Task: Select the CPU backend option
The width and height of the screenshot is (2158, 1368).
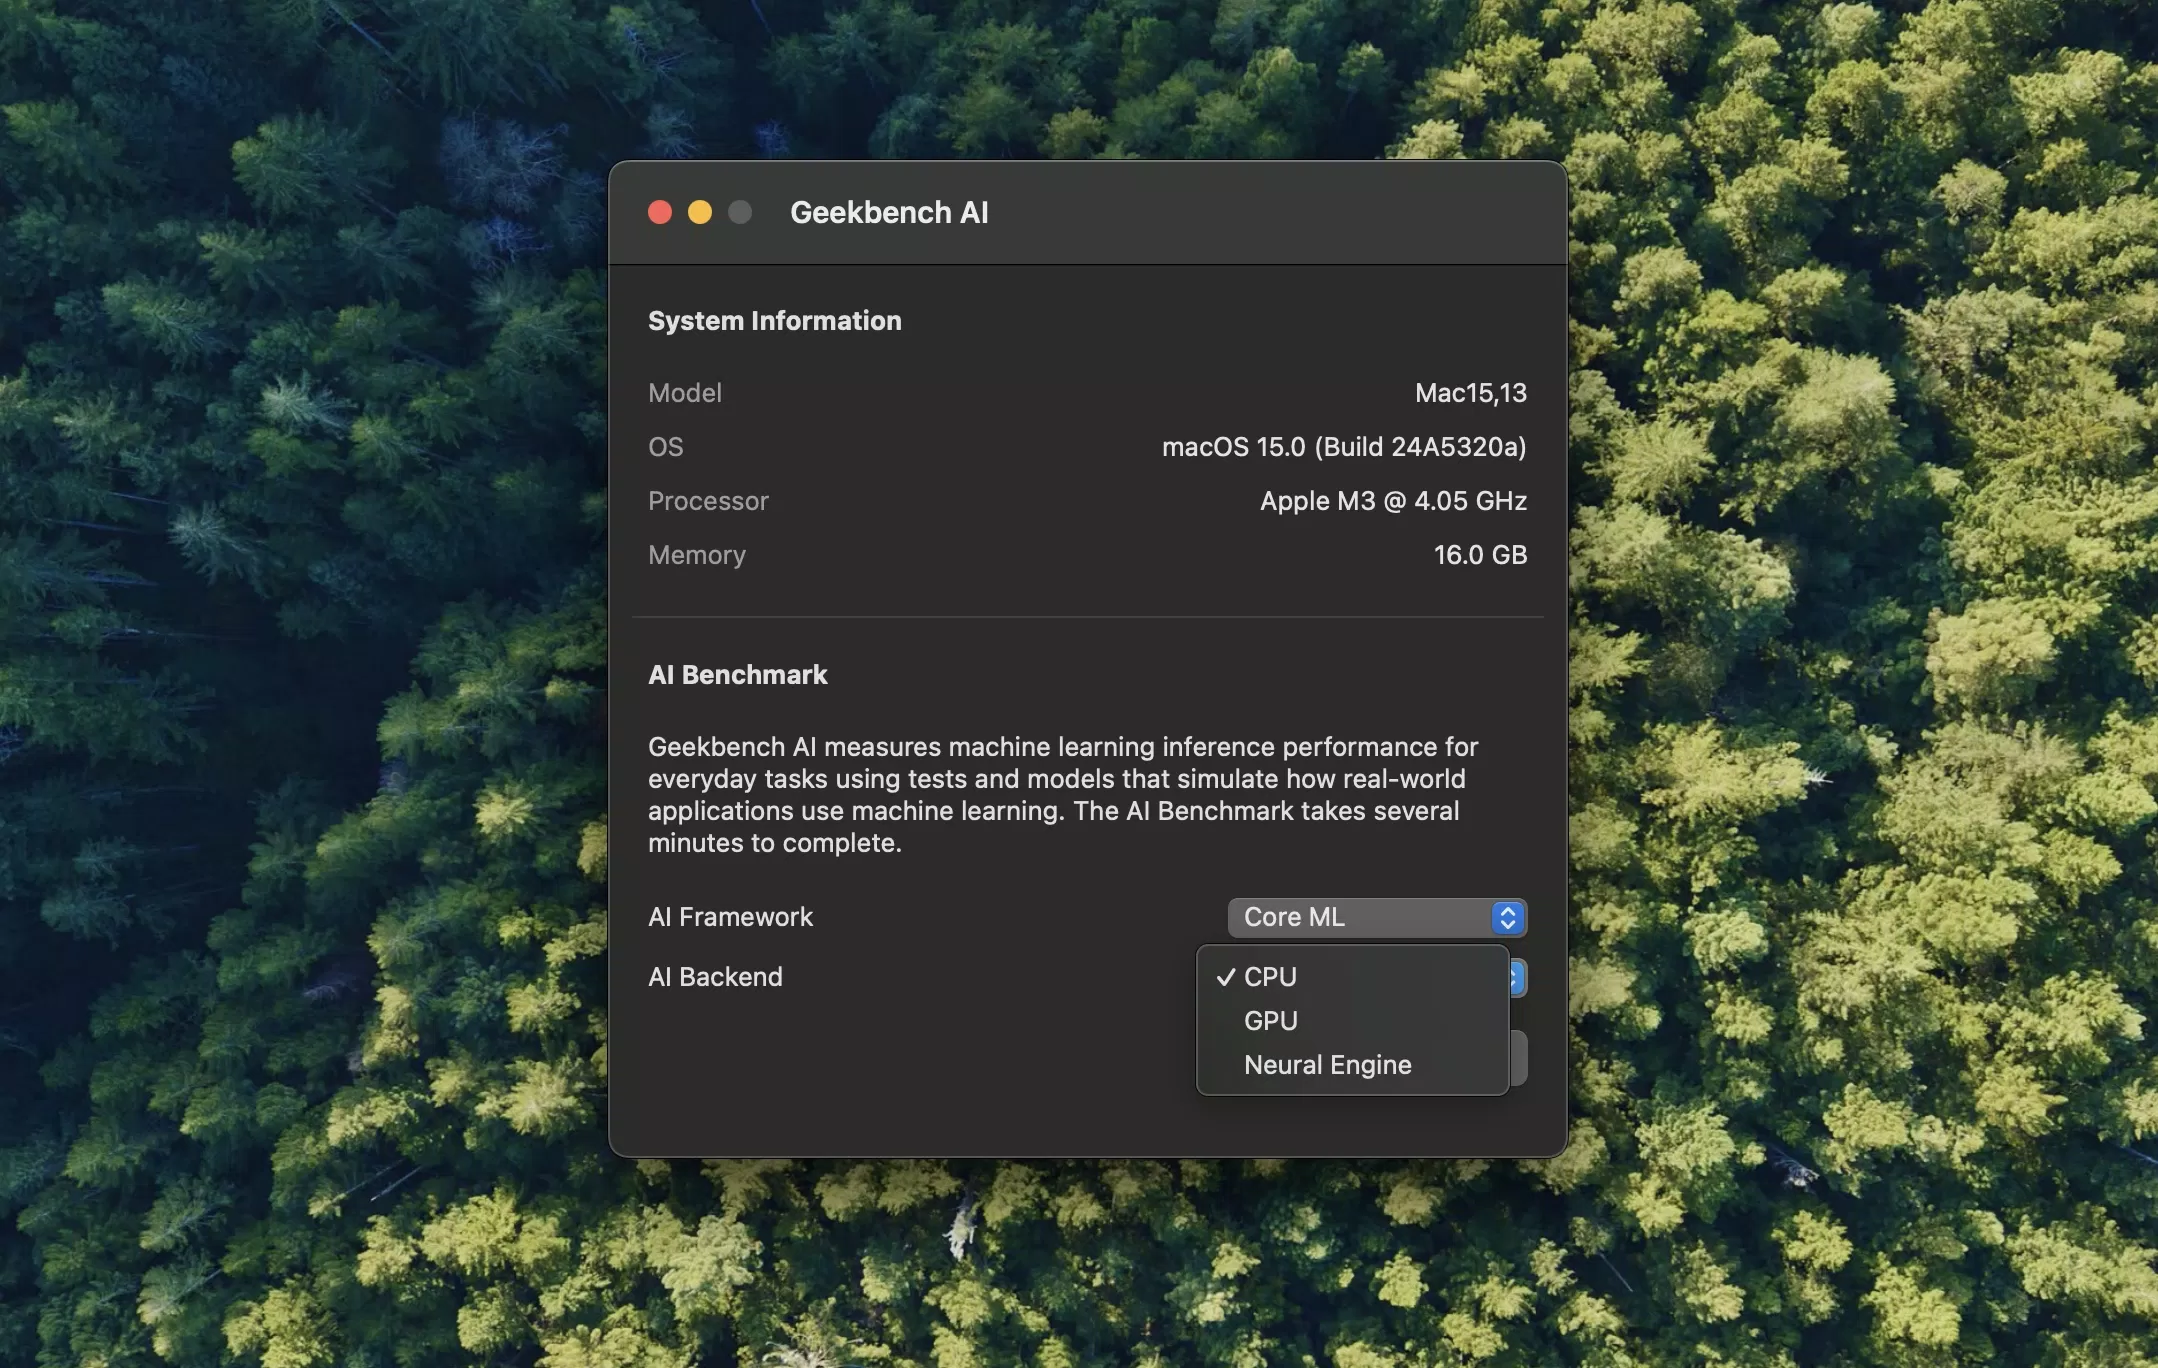Action: click(1270, 977)
